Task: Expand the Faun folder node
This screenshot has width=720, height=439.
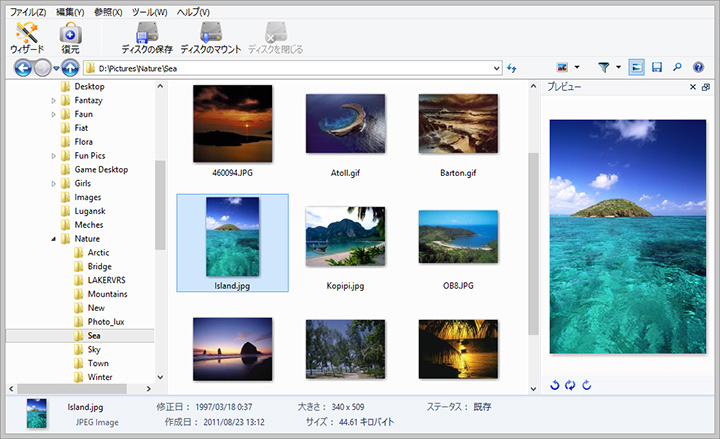Action: point(53,114)
